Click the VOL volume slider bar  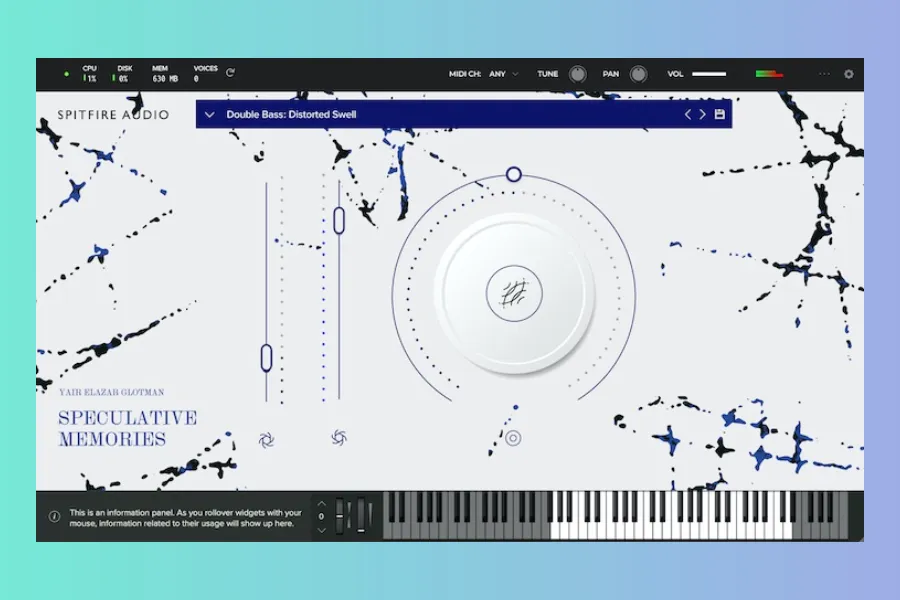(x=709, y=74)
